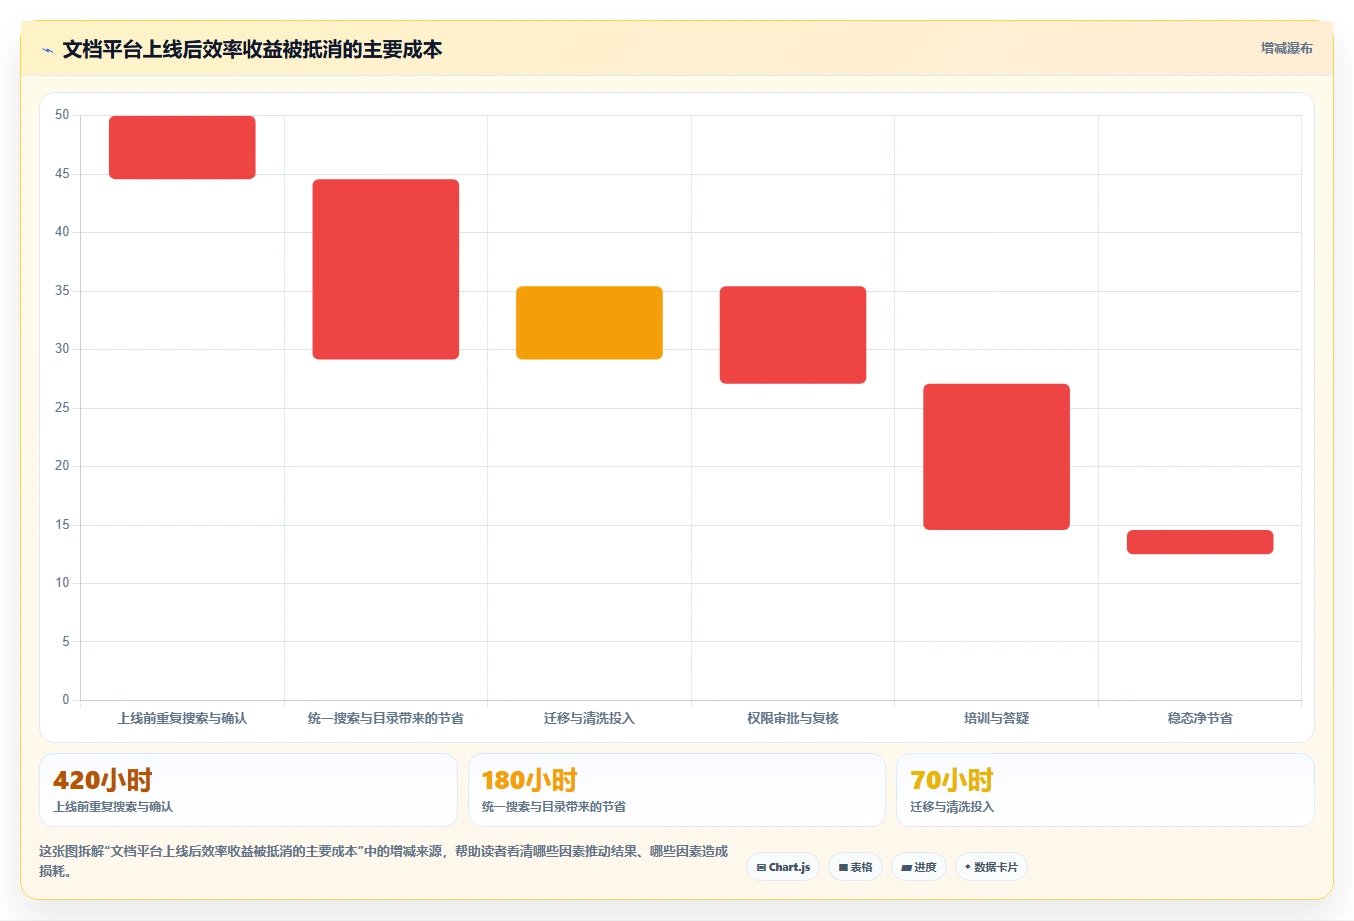Click the lightning icon beside the chart title

pyautogui.click(x=47, y=50)
